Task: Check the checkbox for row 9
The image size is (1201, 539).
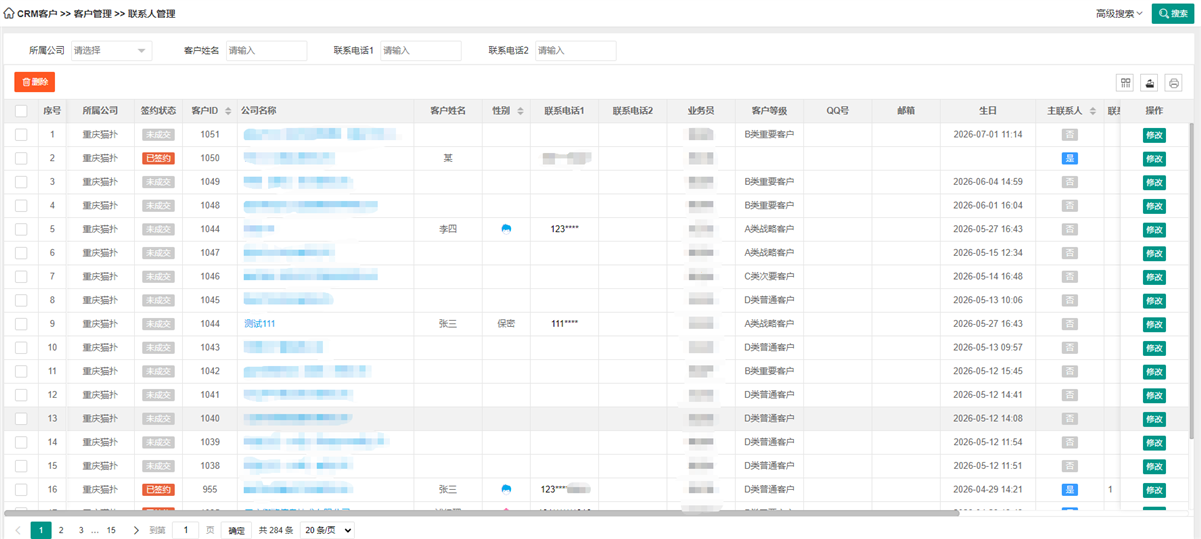Action: pyautogui.click(x=21, y=324)
